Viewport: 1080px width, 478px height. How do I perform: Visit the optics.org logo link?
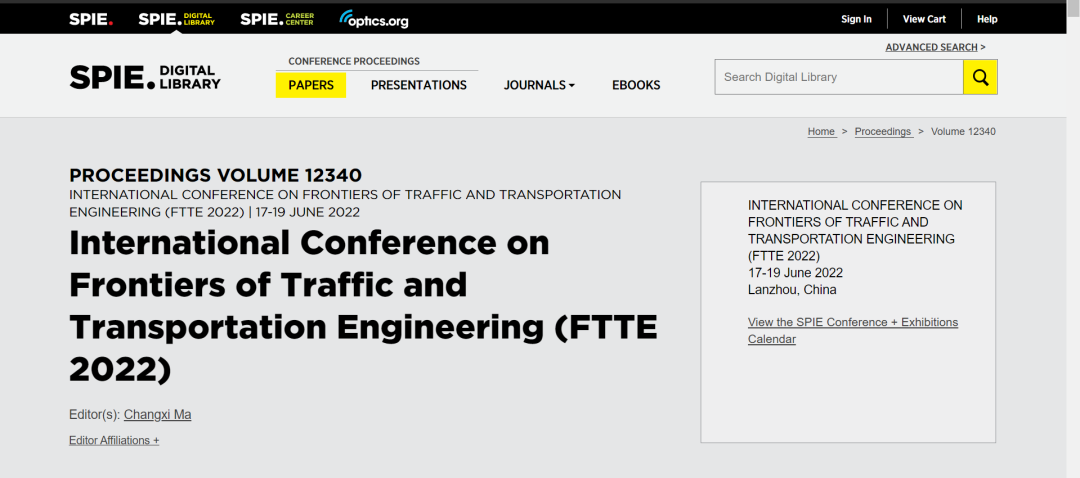pos(374,19)
